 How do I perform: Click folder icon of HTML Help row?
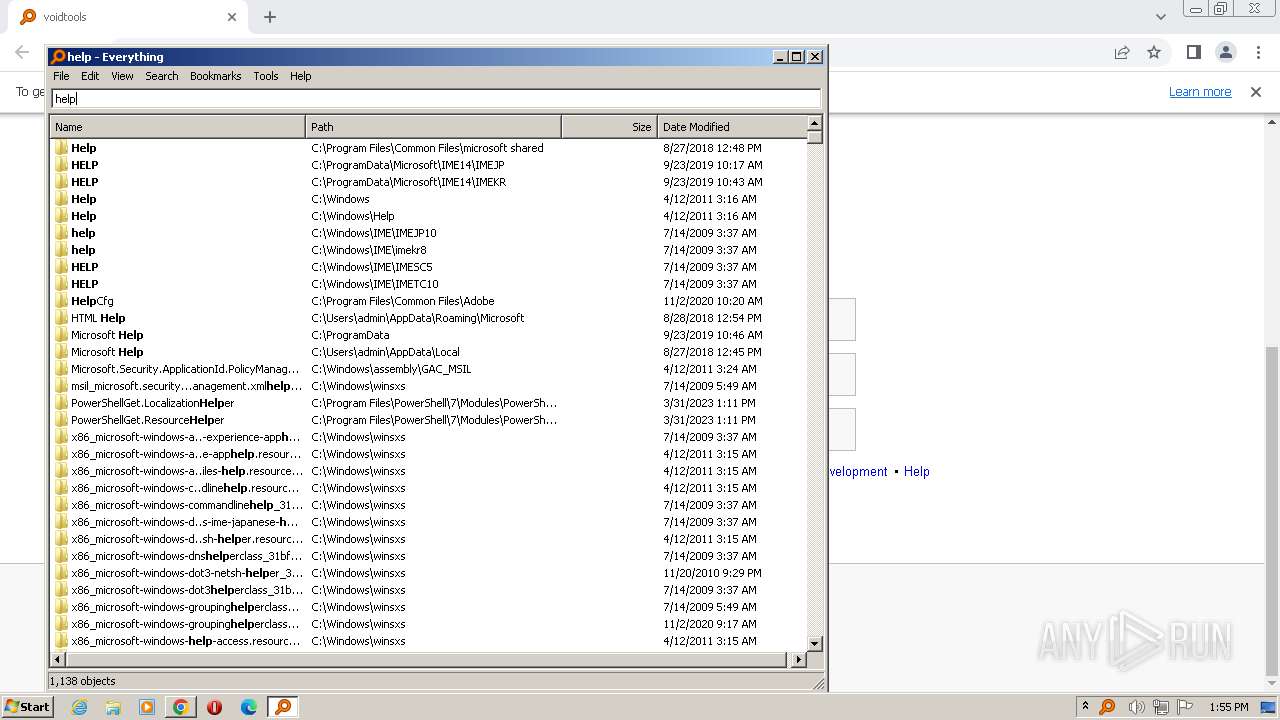(x=61, y=318)
